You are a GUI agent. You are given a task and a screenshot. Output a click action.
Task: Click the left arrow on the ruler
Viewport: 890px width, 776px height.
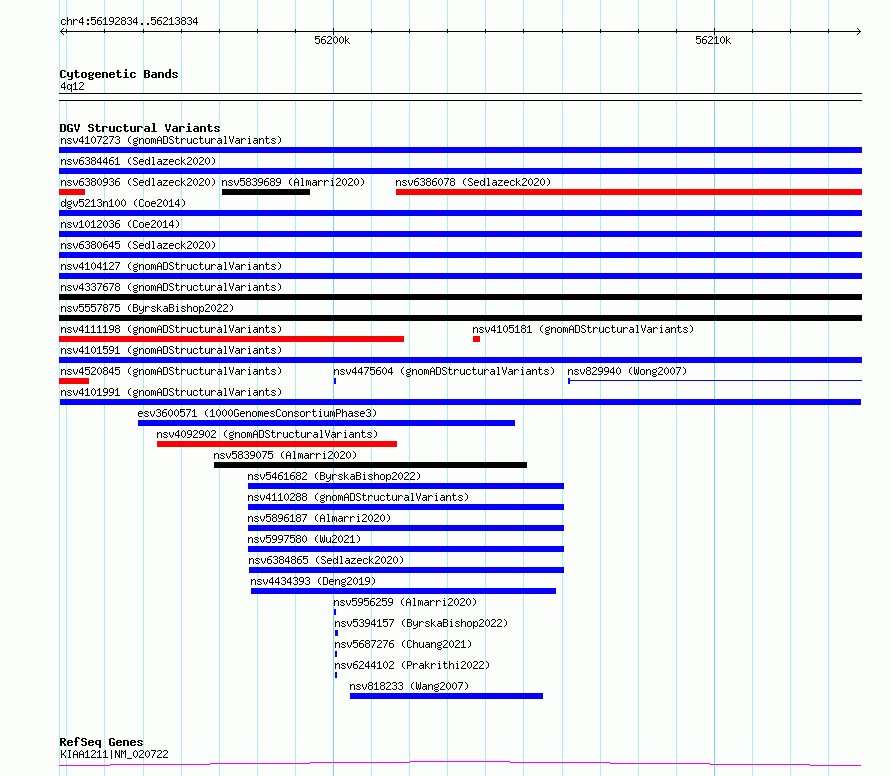(x=63, y=32)
